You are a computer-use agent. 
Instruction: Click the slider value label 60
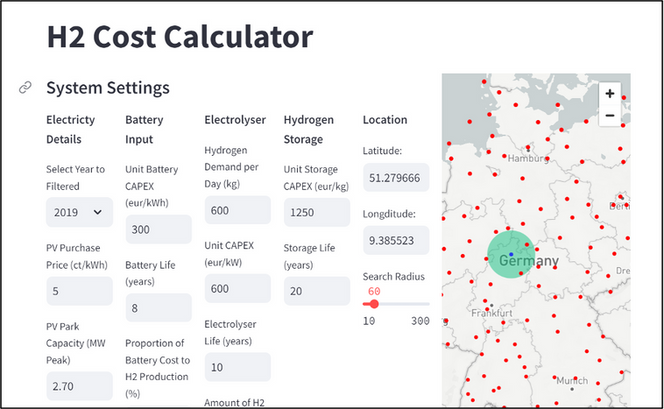[374, 291]
